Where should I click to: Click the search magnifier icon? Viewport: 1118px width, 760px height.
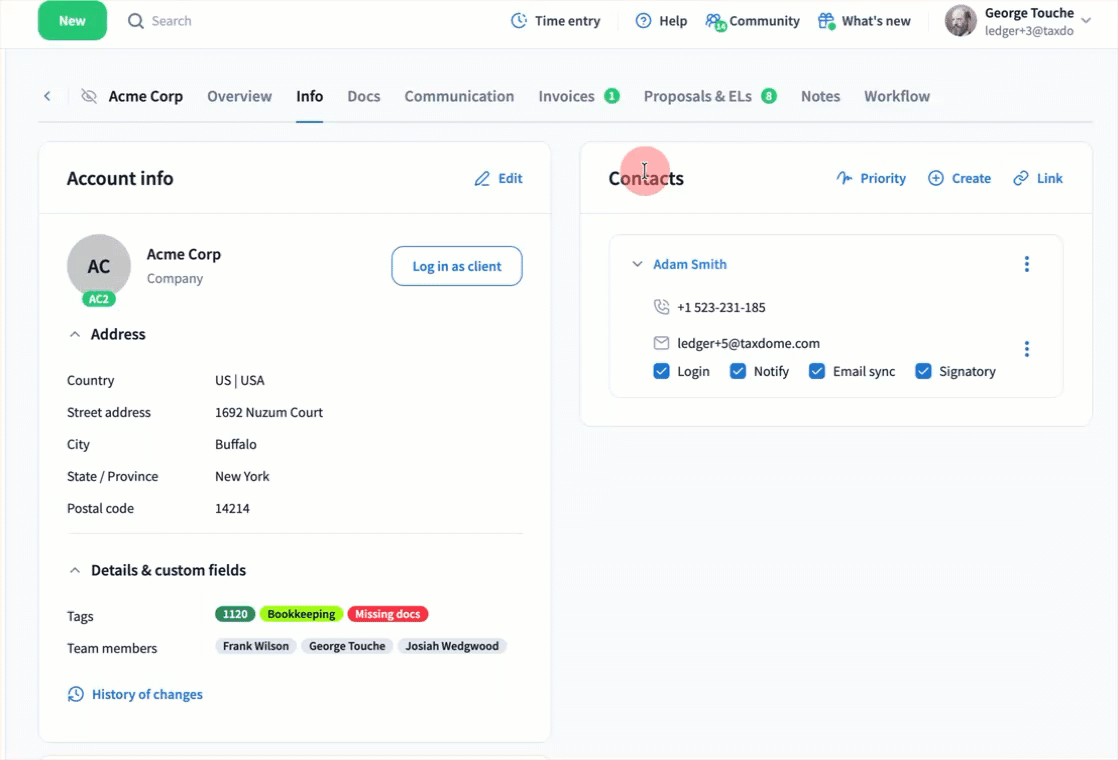tap(135, 21)
